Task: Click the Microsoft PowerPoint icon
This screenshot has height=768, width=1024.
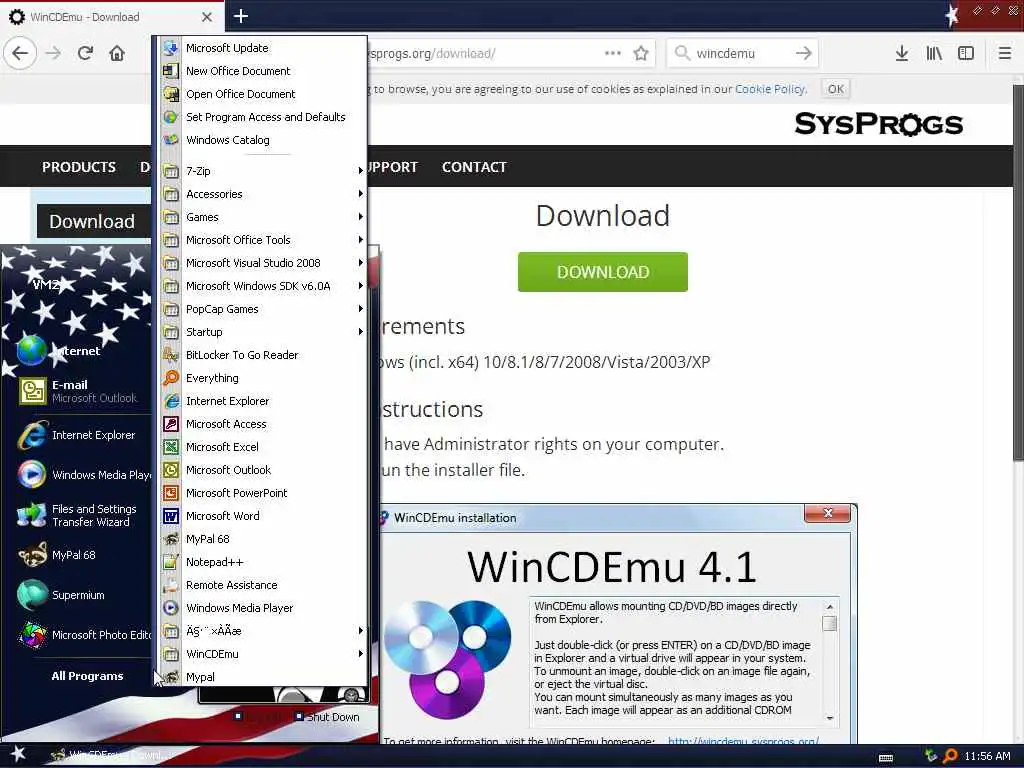Action: click(x=170, y=493)
